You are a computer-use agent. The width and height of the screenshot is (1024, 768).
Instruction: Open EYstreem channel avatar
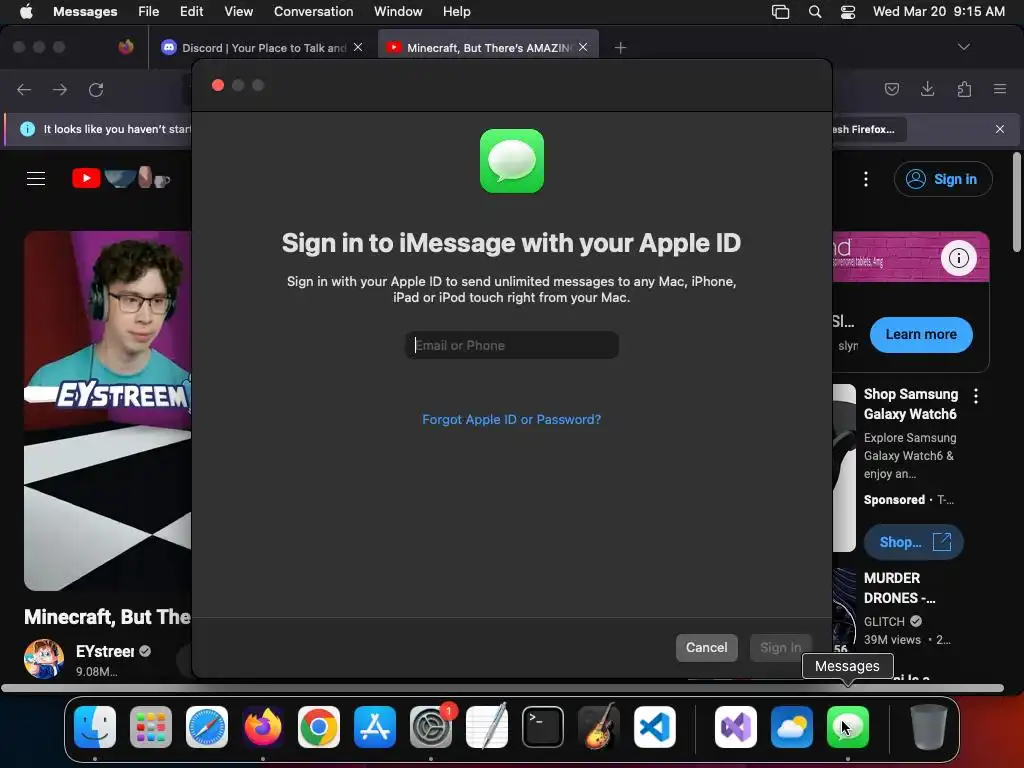[44, 659]
